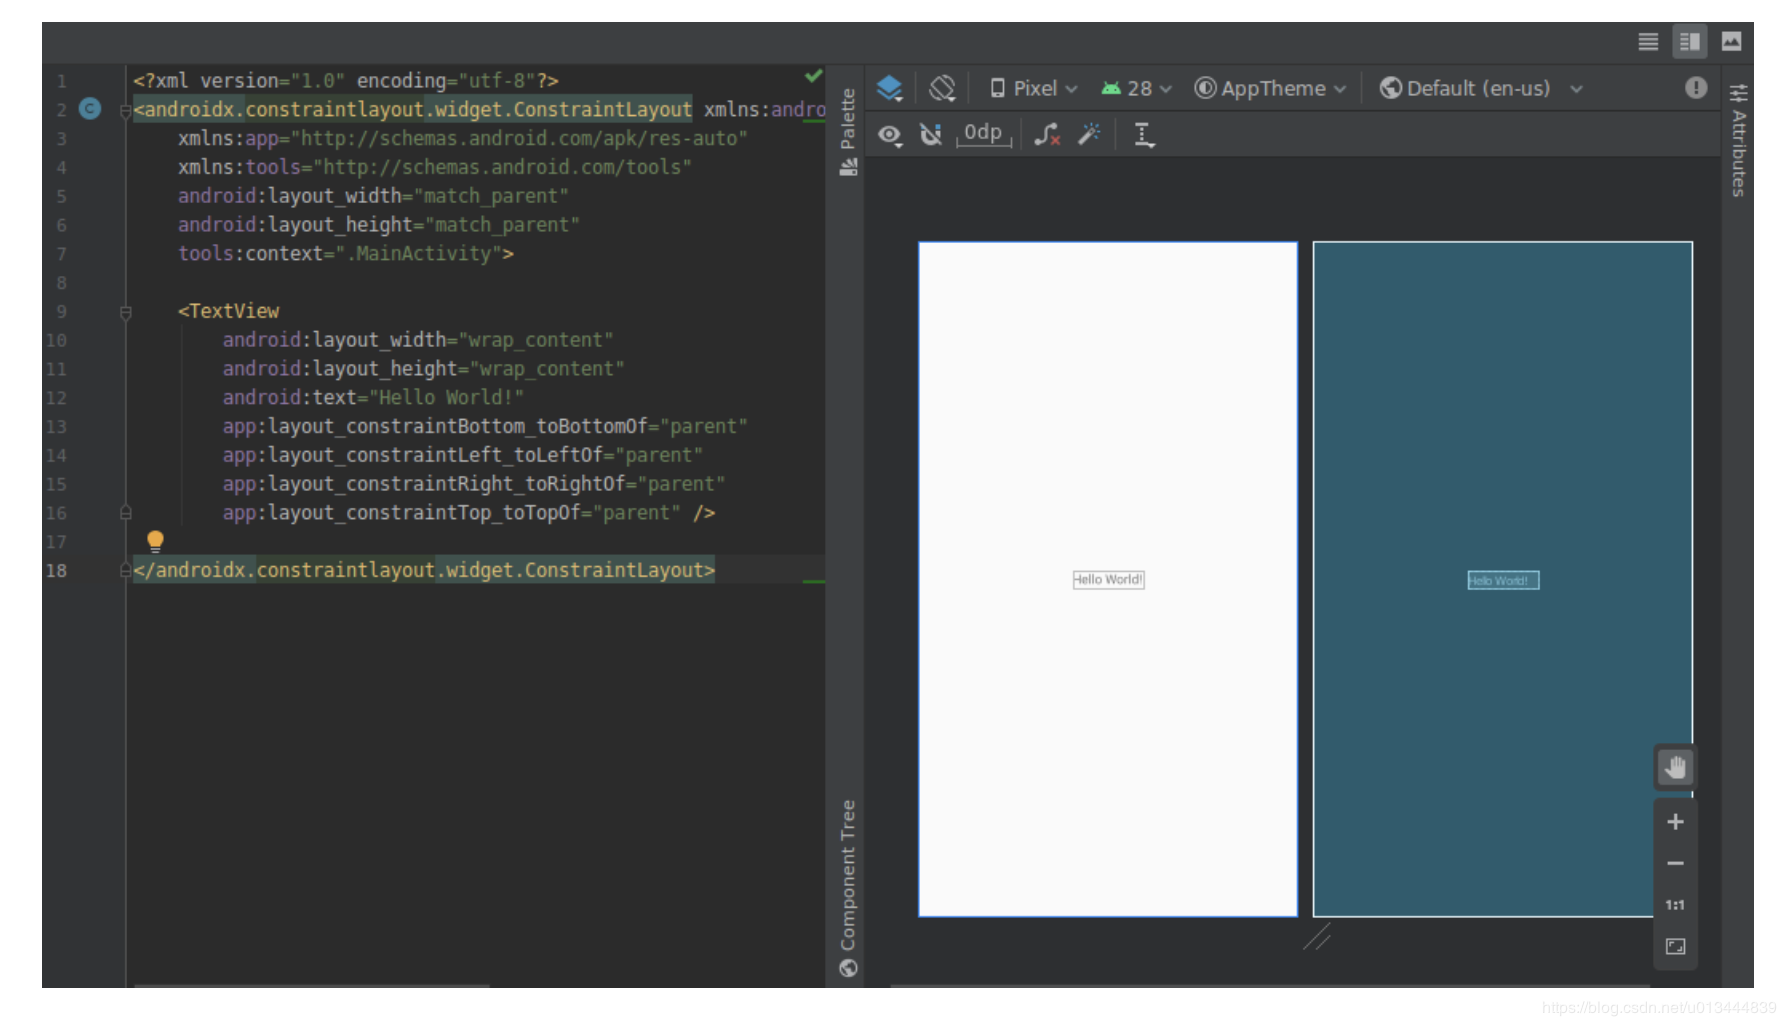This screenshot has width=1786, height=1026.
Task: Set zoom to 1:1
Action: coord(1675,905)
